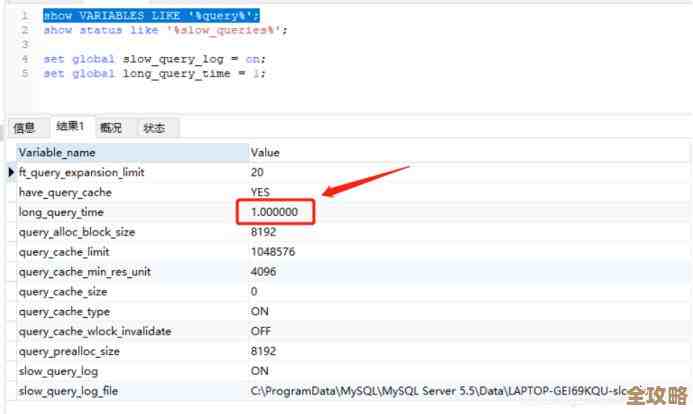Click the Value column header
The width and height of the screenshot is (693, 414).
click(x=468, y=152)
